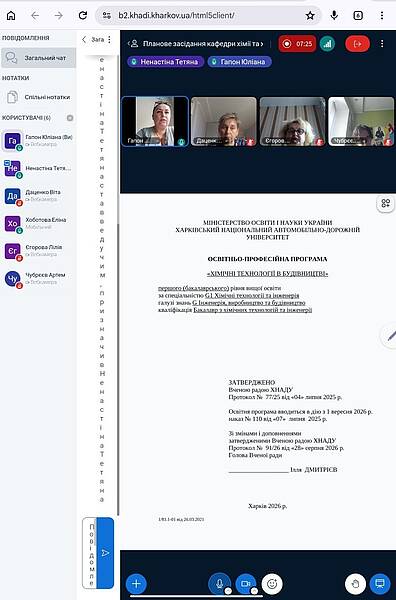Click the talking indicator Ненастіна Тетяна
The height and width of the screenshot is (600, 396).
165,62
